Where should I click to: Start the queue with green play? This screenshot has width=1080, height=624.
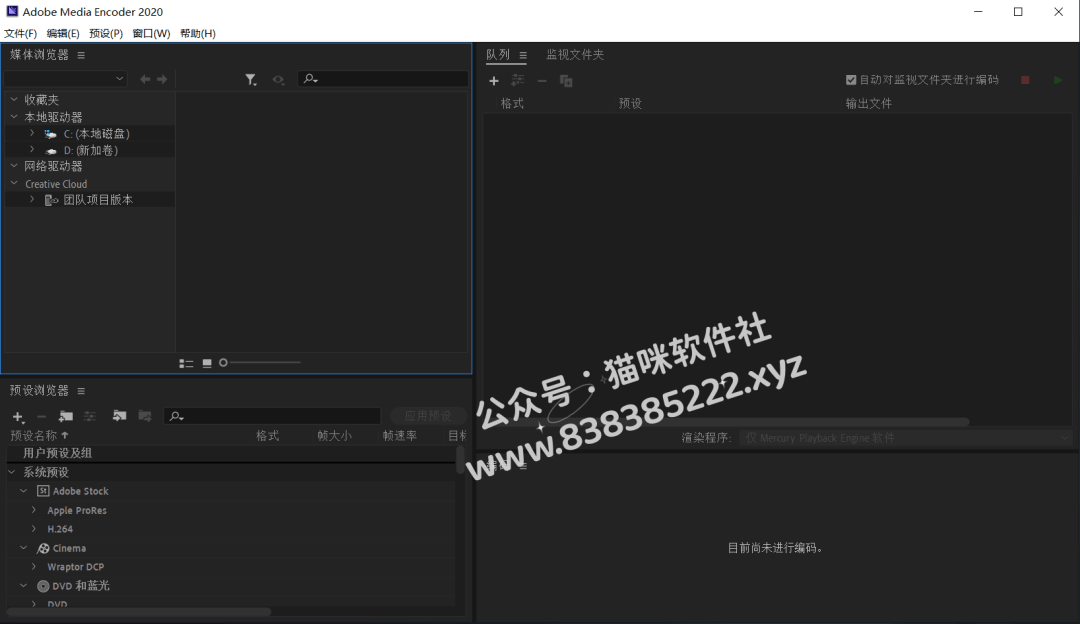coord(1058,81)
